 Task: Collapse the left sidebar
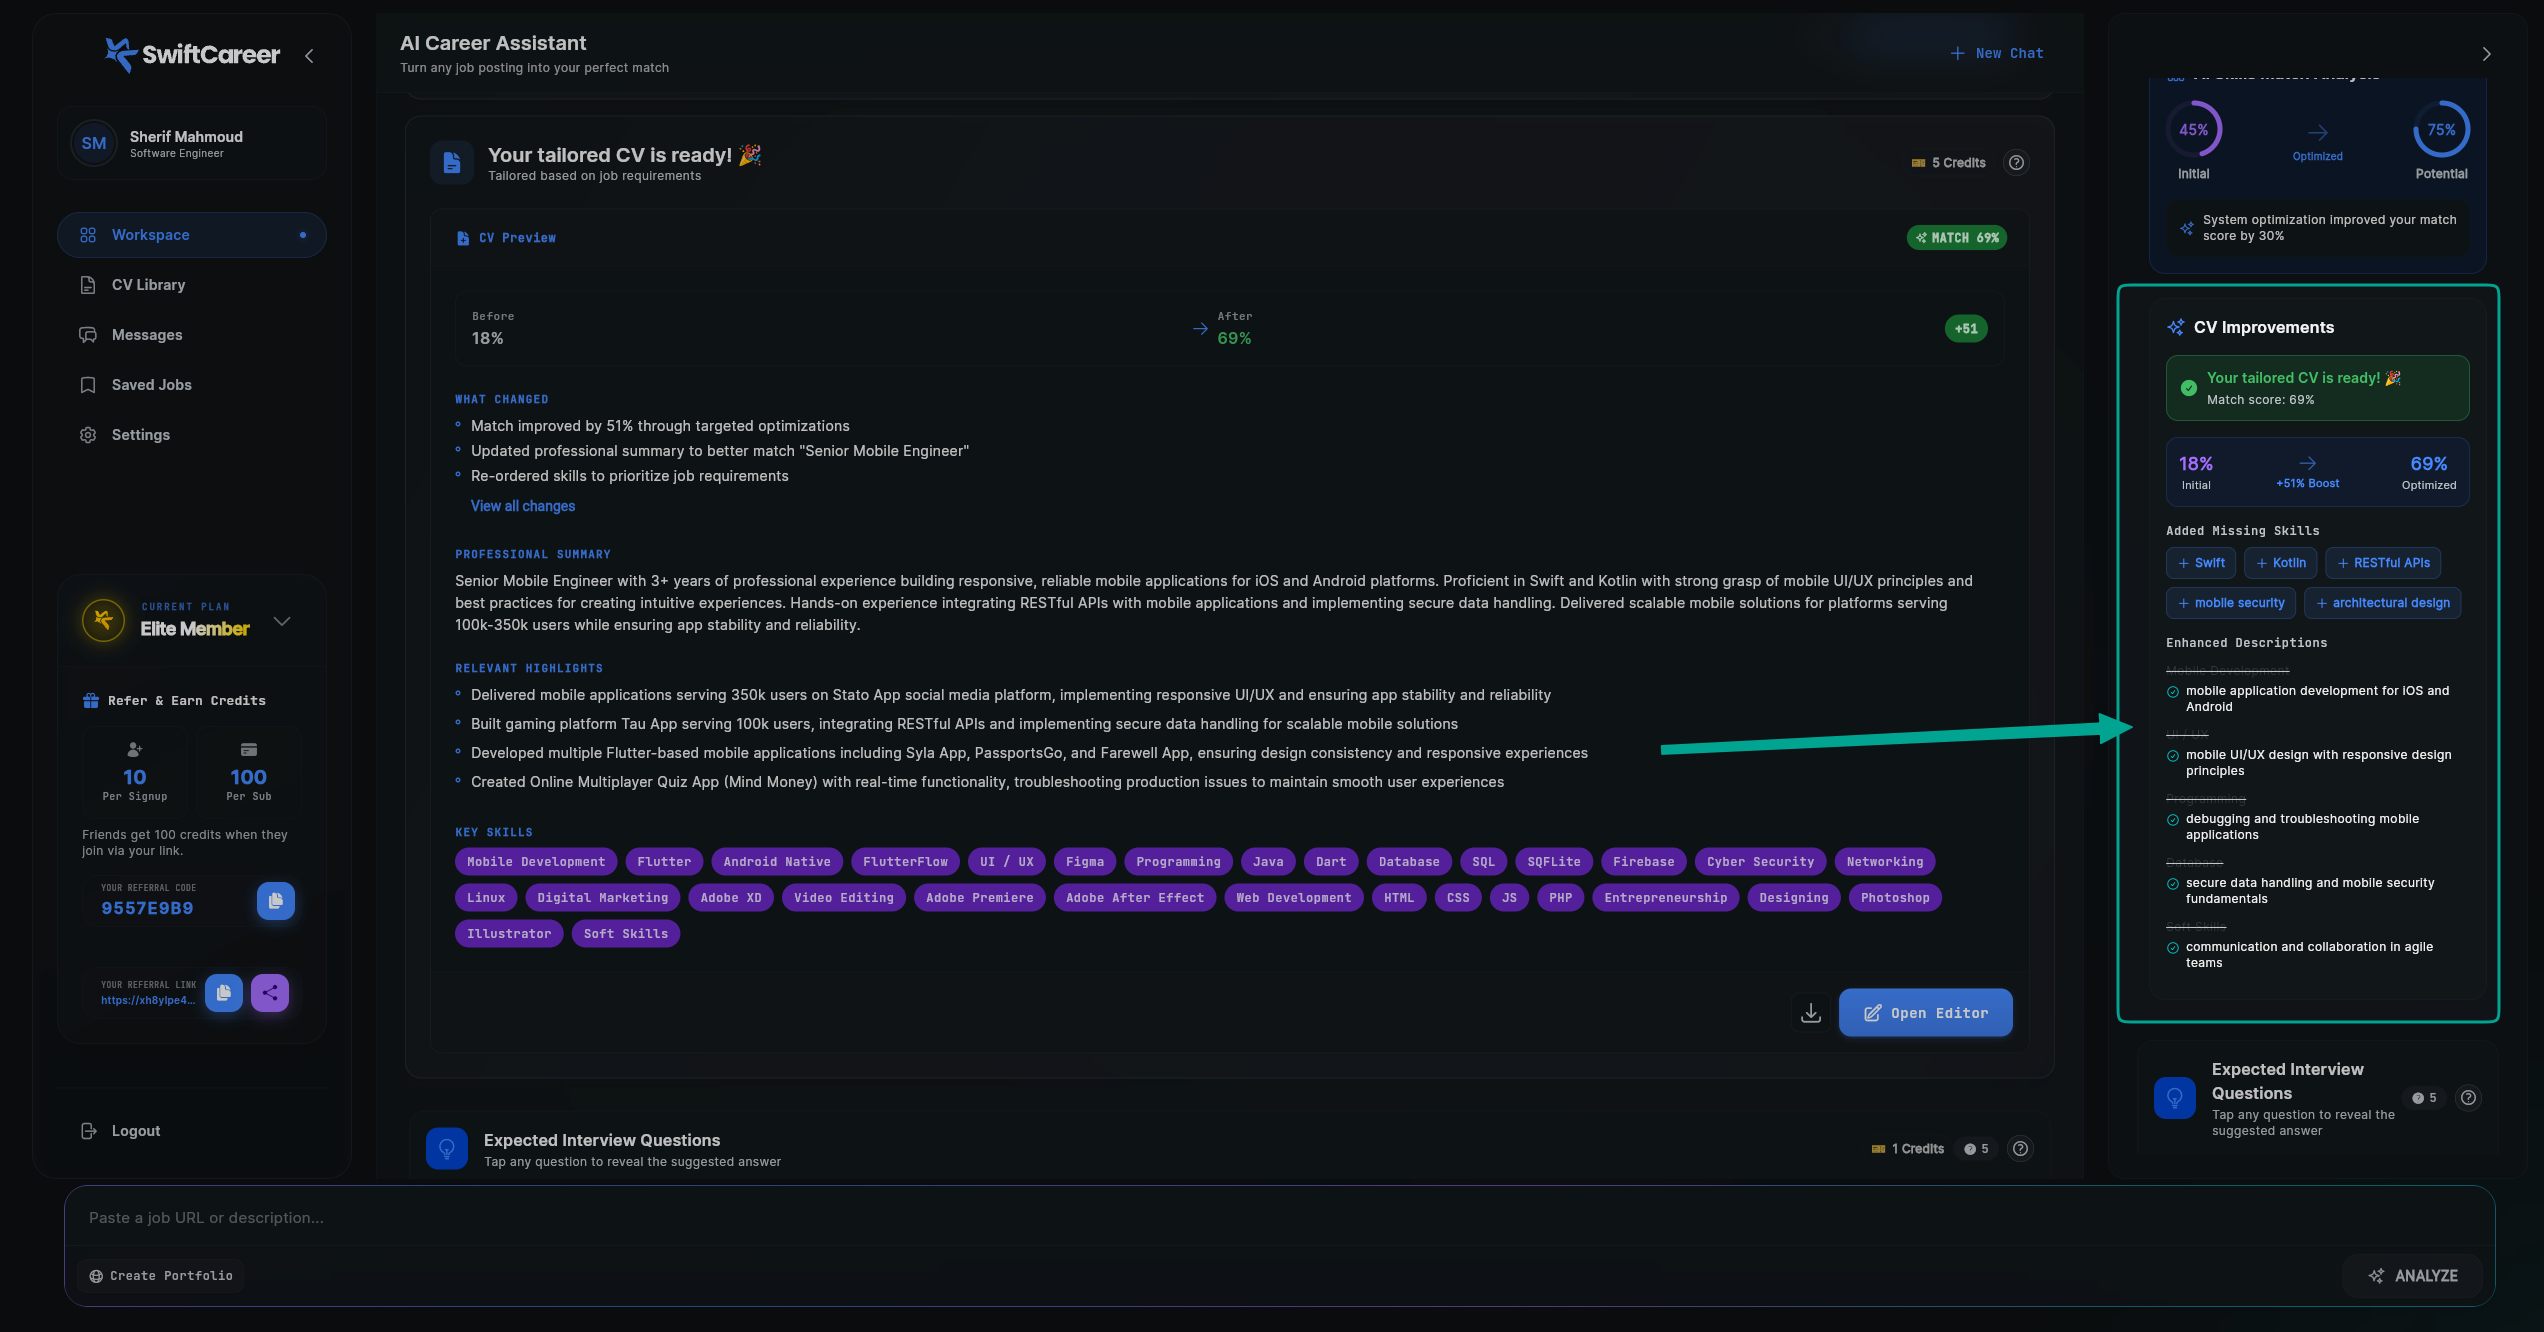308,56
